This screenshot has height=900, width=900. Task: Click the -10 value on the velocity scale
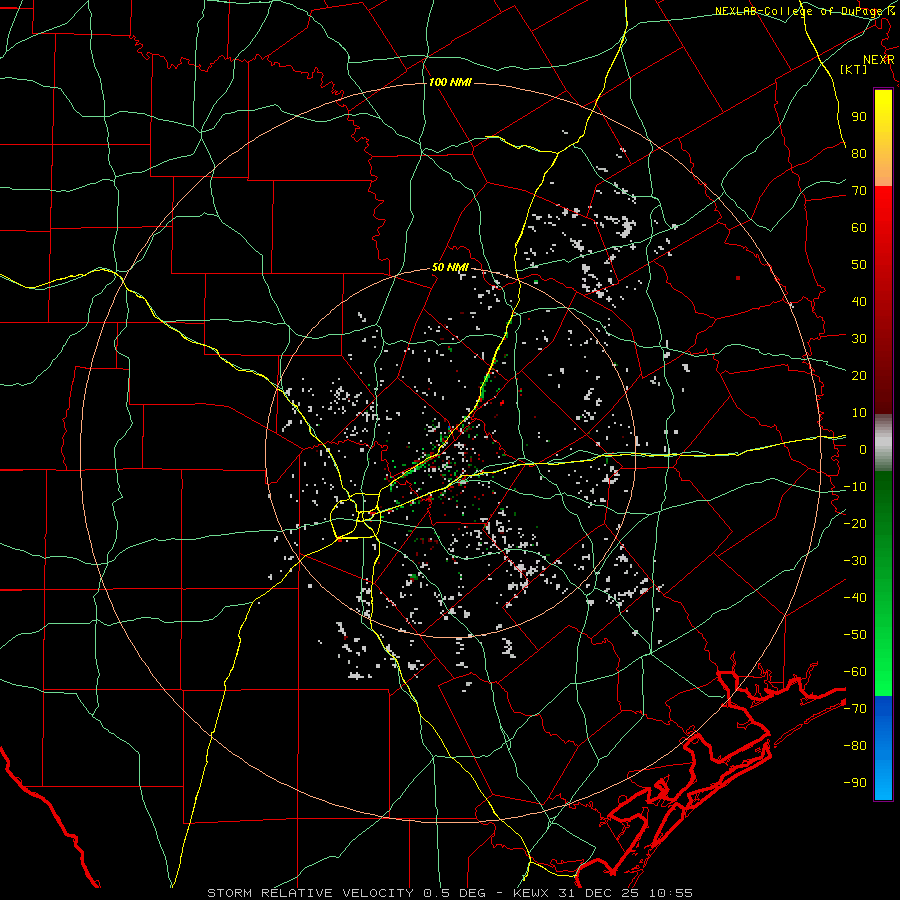(855, 487)
